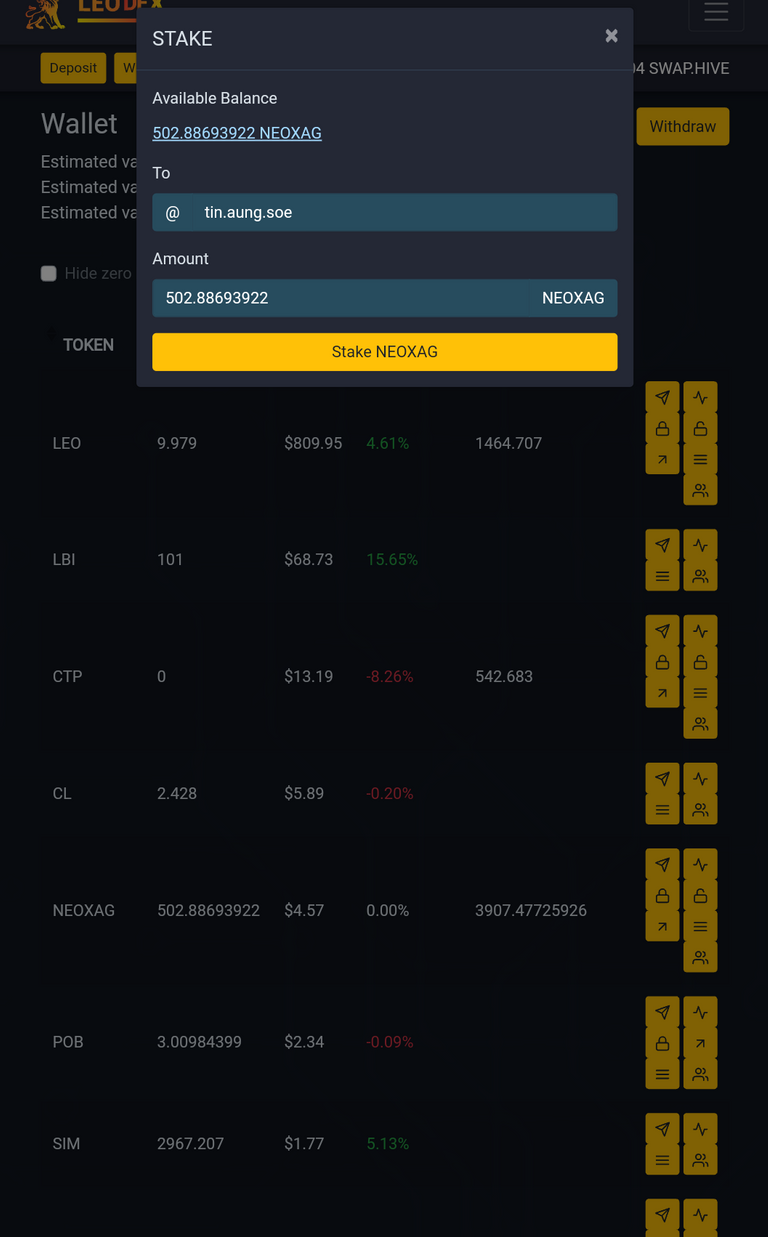Click the 502.88693922 NEOXAG available balance link

[x=237, y=133]
